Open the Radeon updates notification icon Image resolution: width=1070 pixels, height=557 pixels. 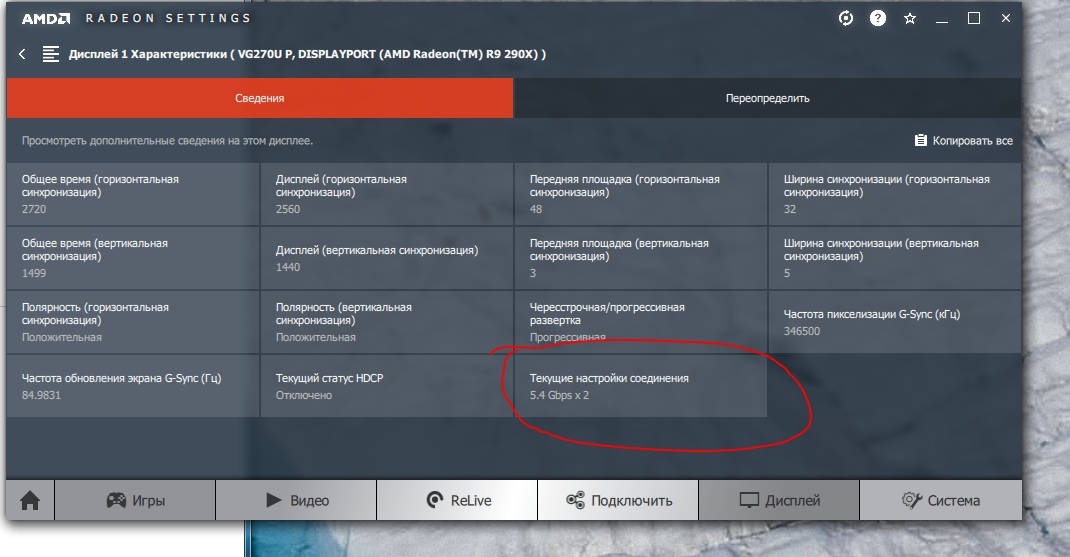[845, 18]
